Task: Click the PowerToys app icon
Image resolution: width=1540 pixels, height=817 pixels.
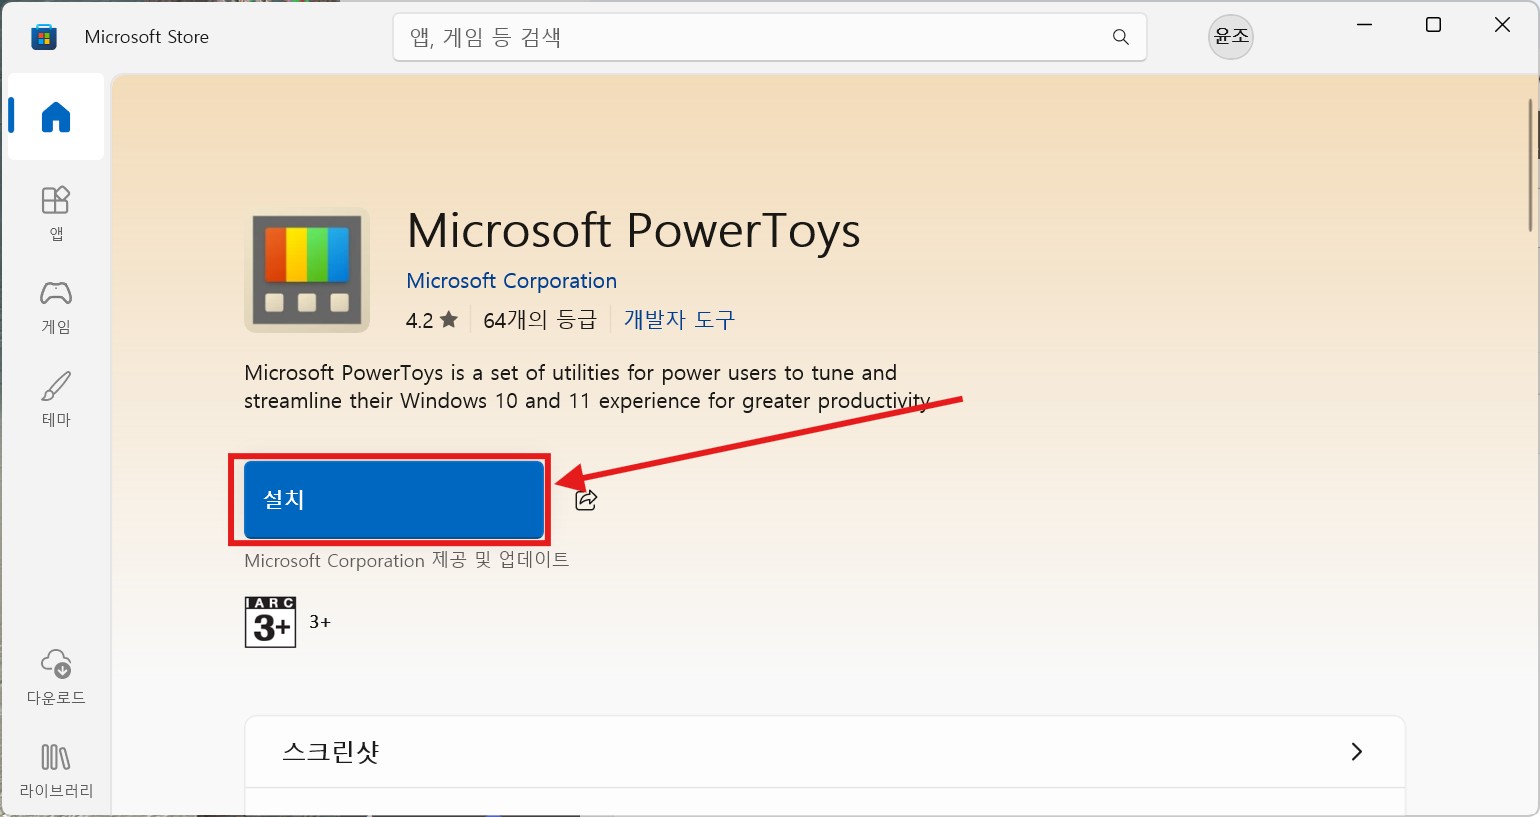Action: (307, 270)
